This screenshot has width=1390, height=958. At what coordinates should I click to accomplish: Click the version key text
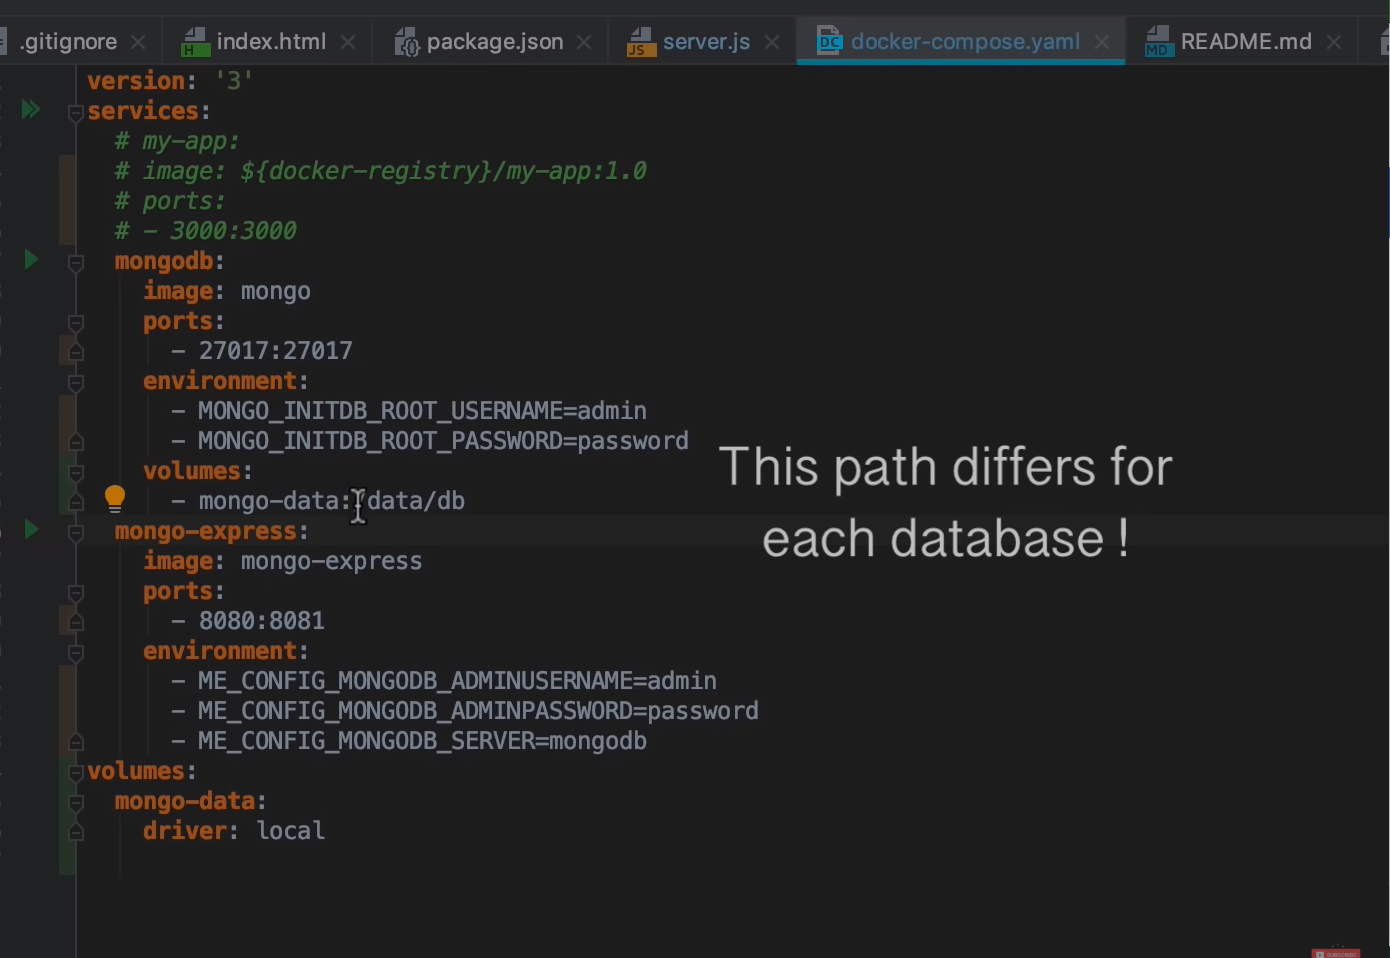[x=136, y=81]
